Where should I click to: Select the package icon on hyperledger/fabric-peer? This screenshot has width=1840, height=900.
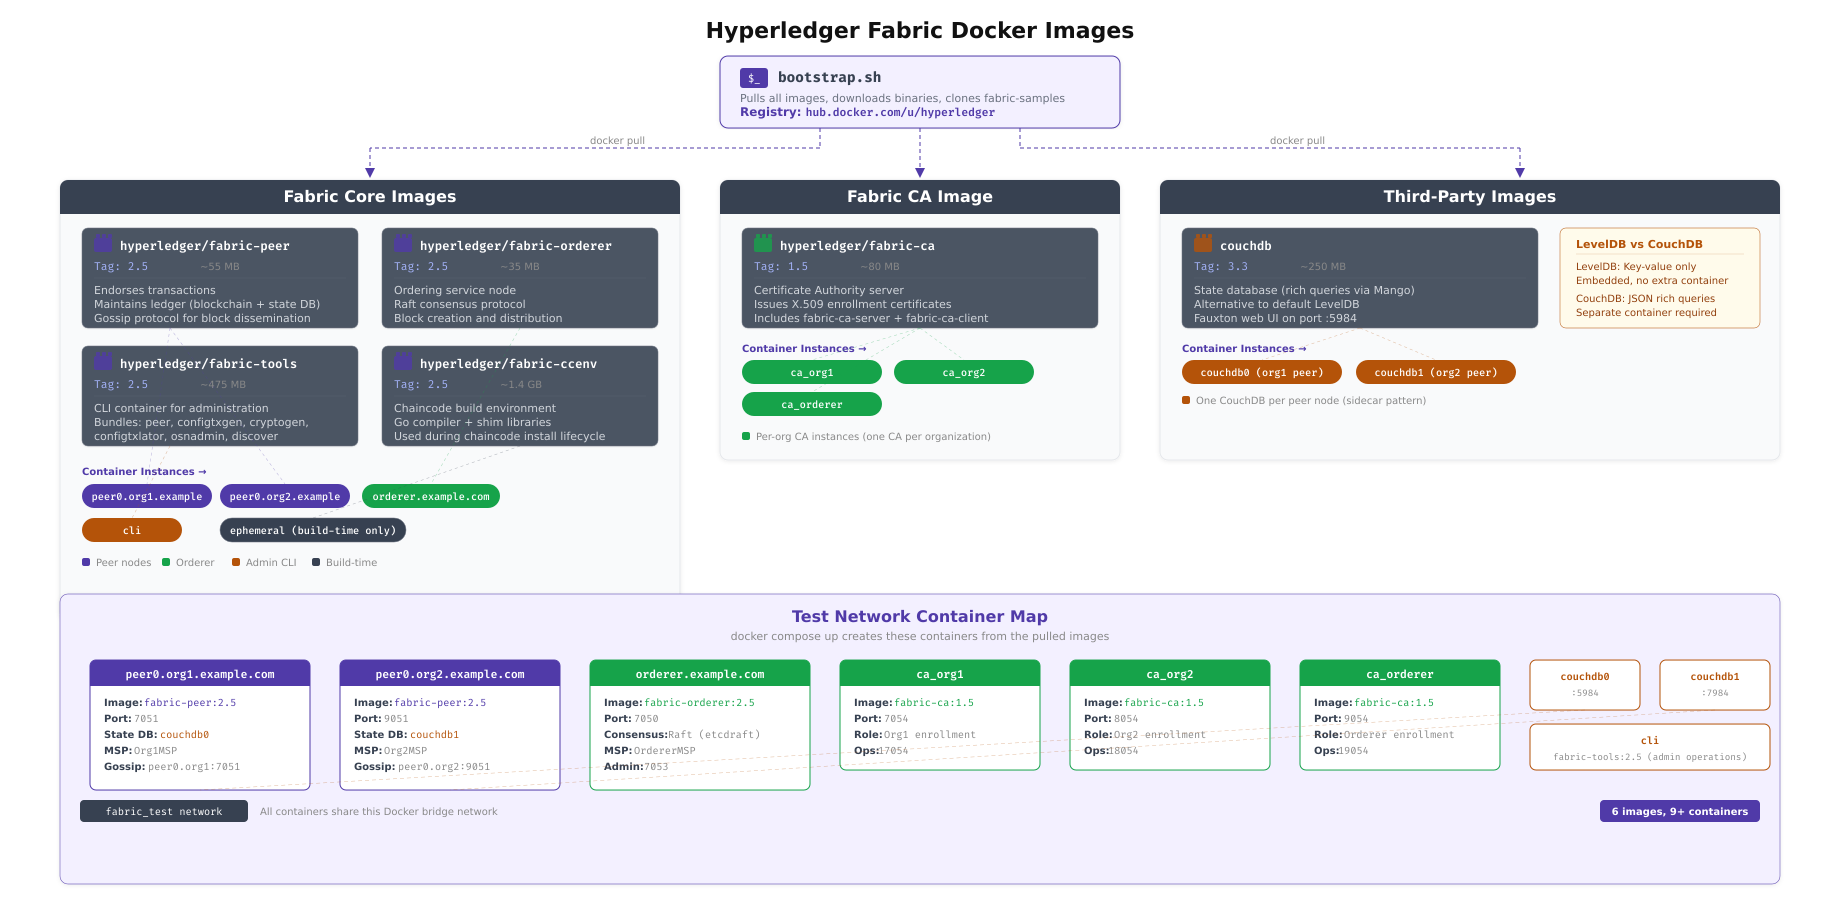coord(104,241)
